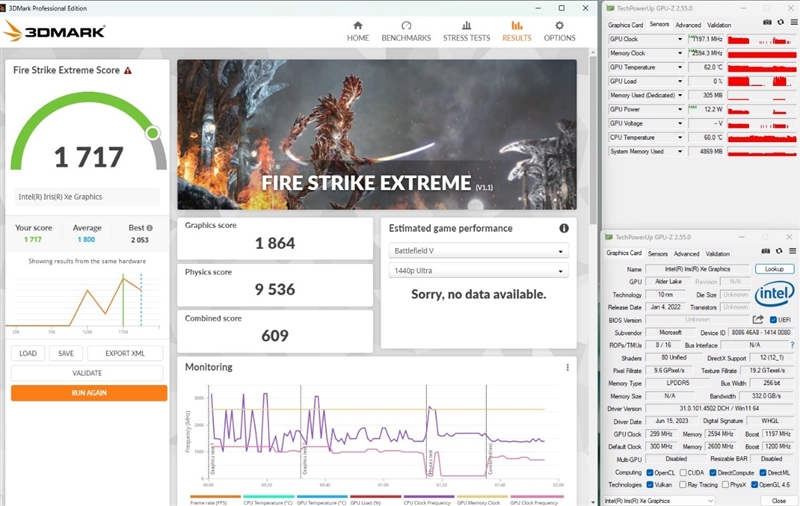Click the 3DMark logo

point(54,32)
